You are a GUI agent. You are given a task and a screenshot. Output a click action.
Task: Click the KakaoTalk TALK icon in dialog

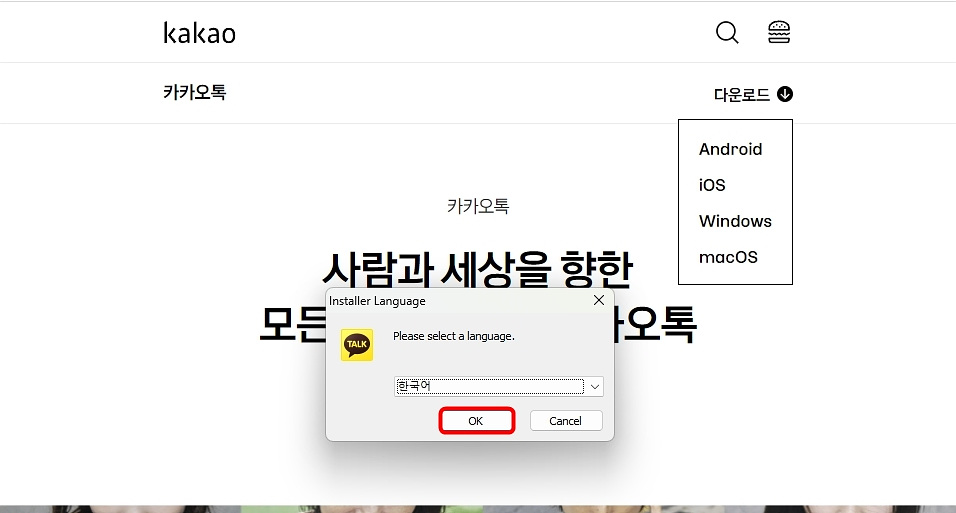coord(357,345)
